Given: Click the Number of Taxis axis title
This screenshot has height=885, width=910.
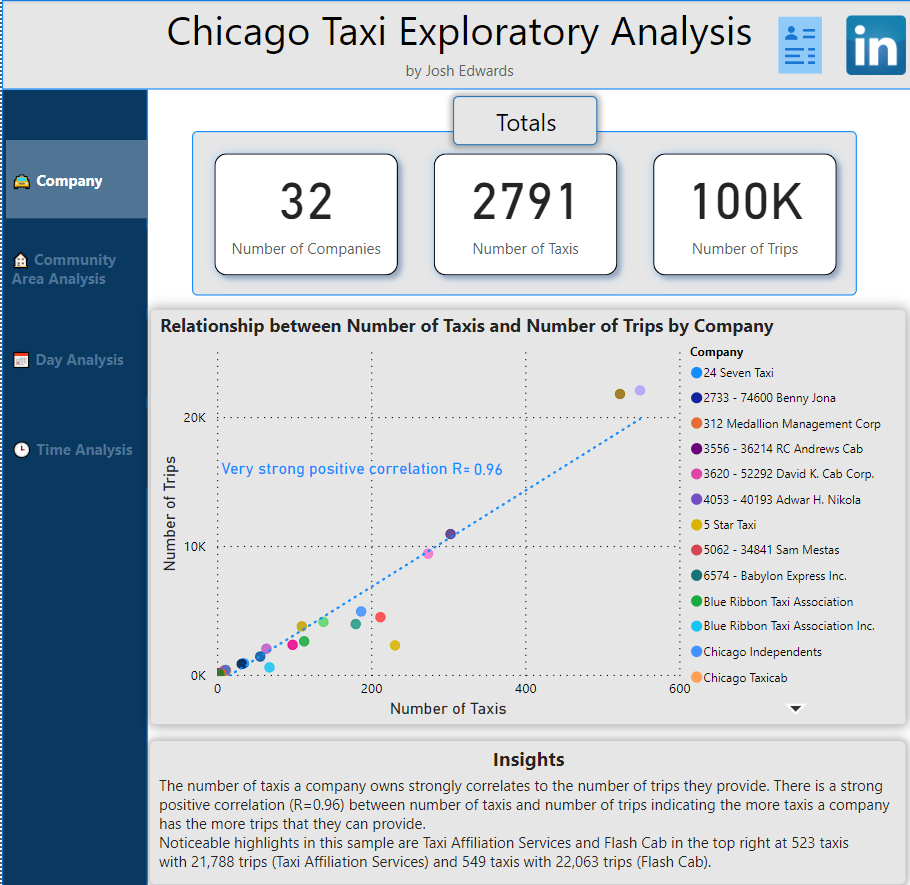Looking at the screenshot, I should tap(448, 709).
